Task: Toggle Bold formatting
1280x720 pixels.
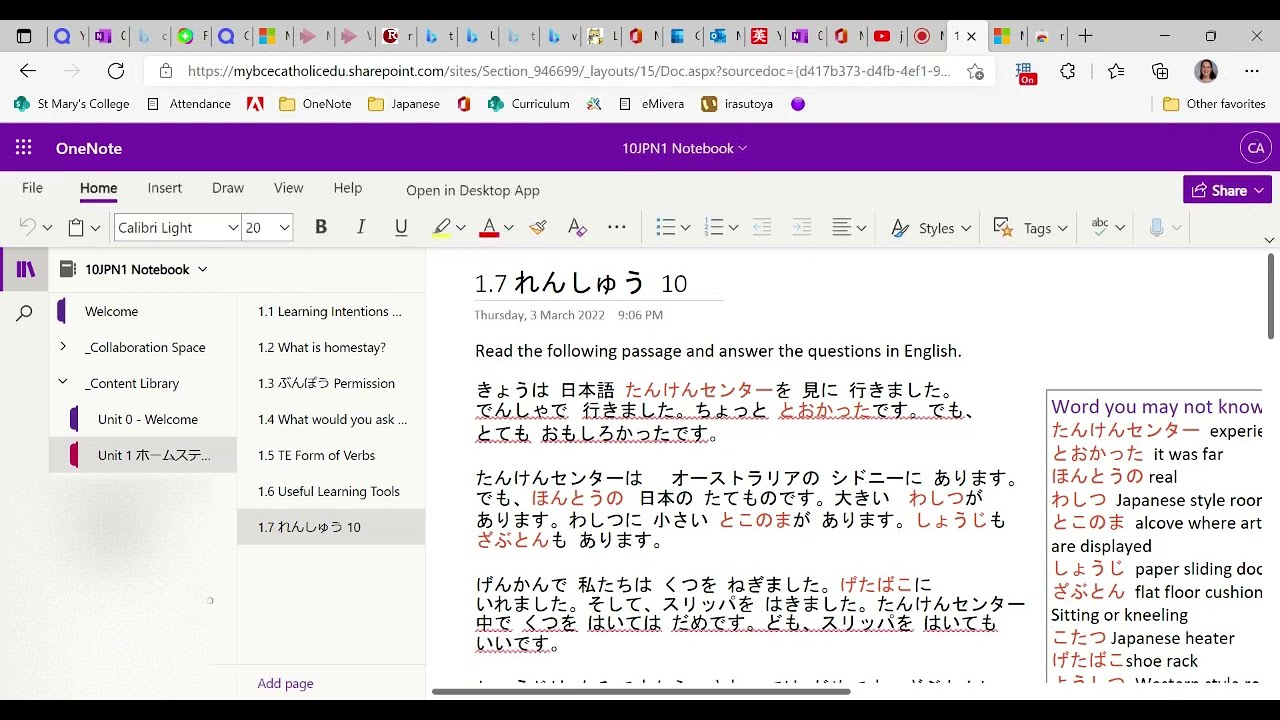Action: (x=321, y=228)
